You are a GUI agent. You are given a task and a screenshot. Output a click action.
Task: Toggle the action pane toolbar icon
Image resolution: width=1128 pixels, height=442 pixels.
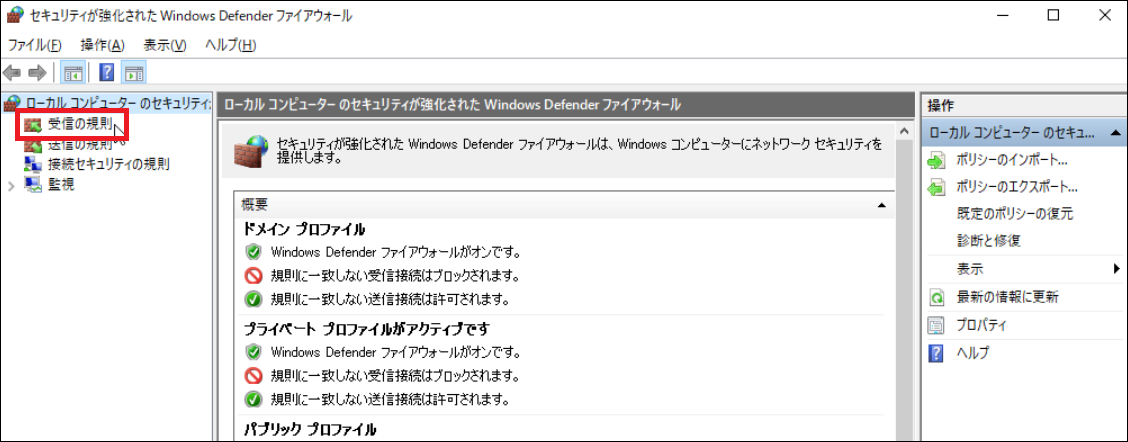tap(134, 72)
